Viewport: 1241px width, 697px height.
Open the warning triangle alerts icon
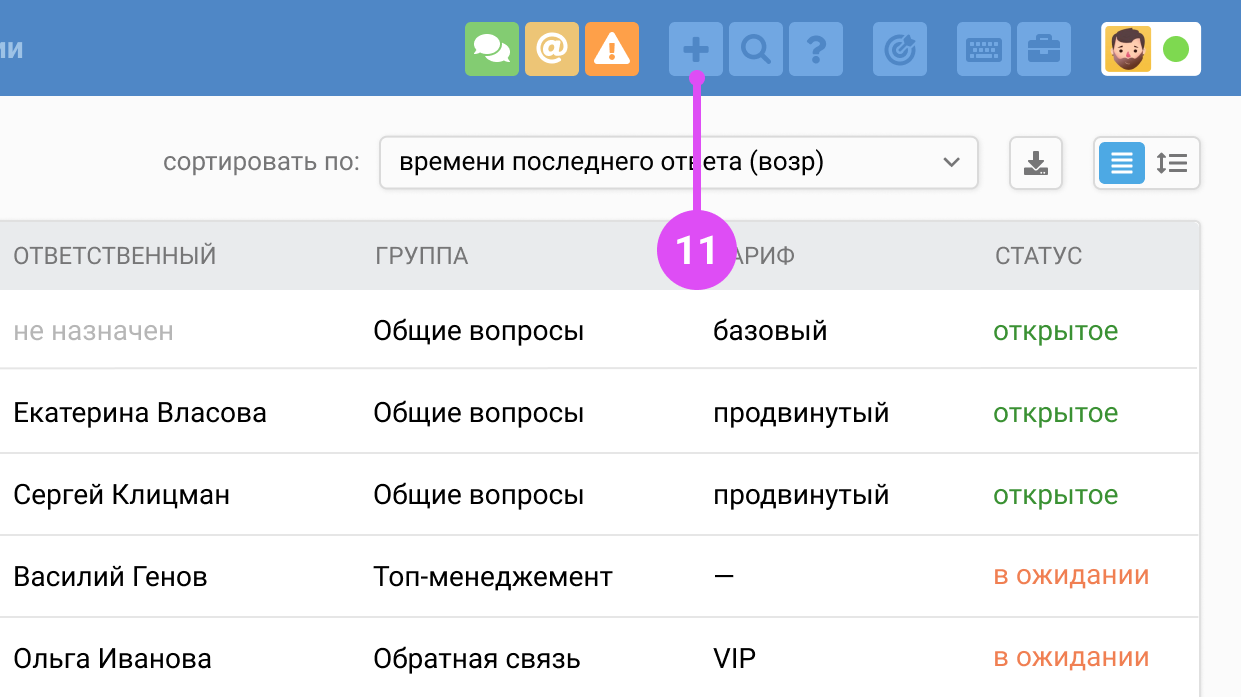611,49
